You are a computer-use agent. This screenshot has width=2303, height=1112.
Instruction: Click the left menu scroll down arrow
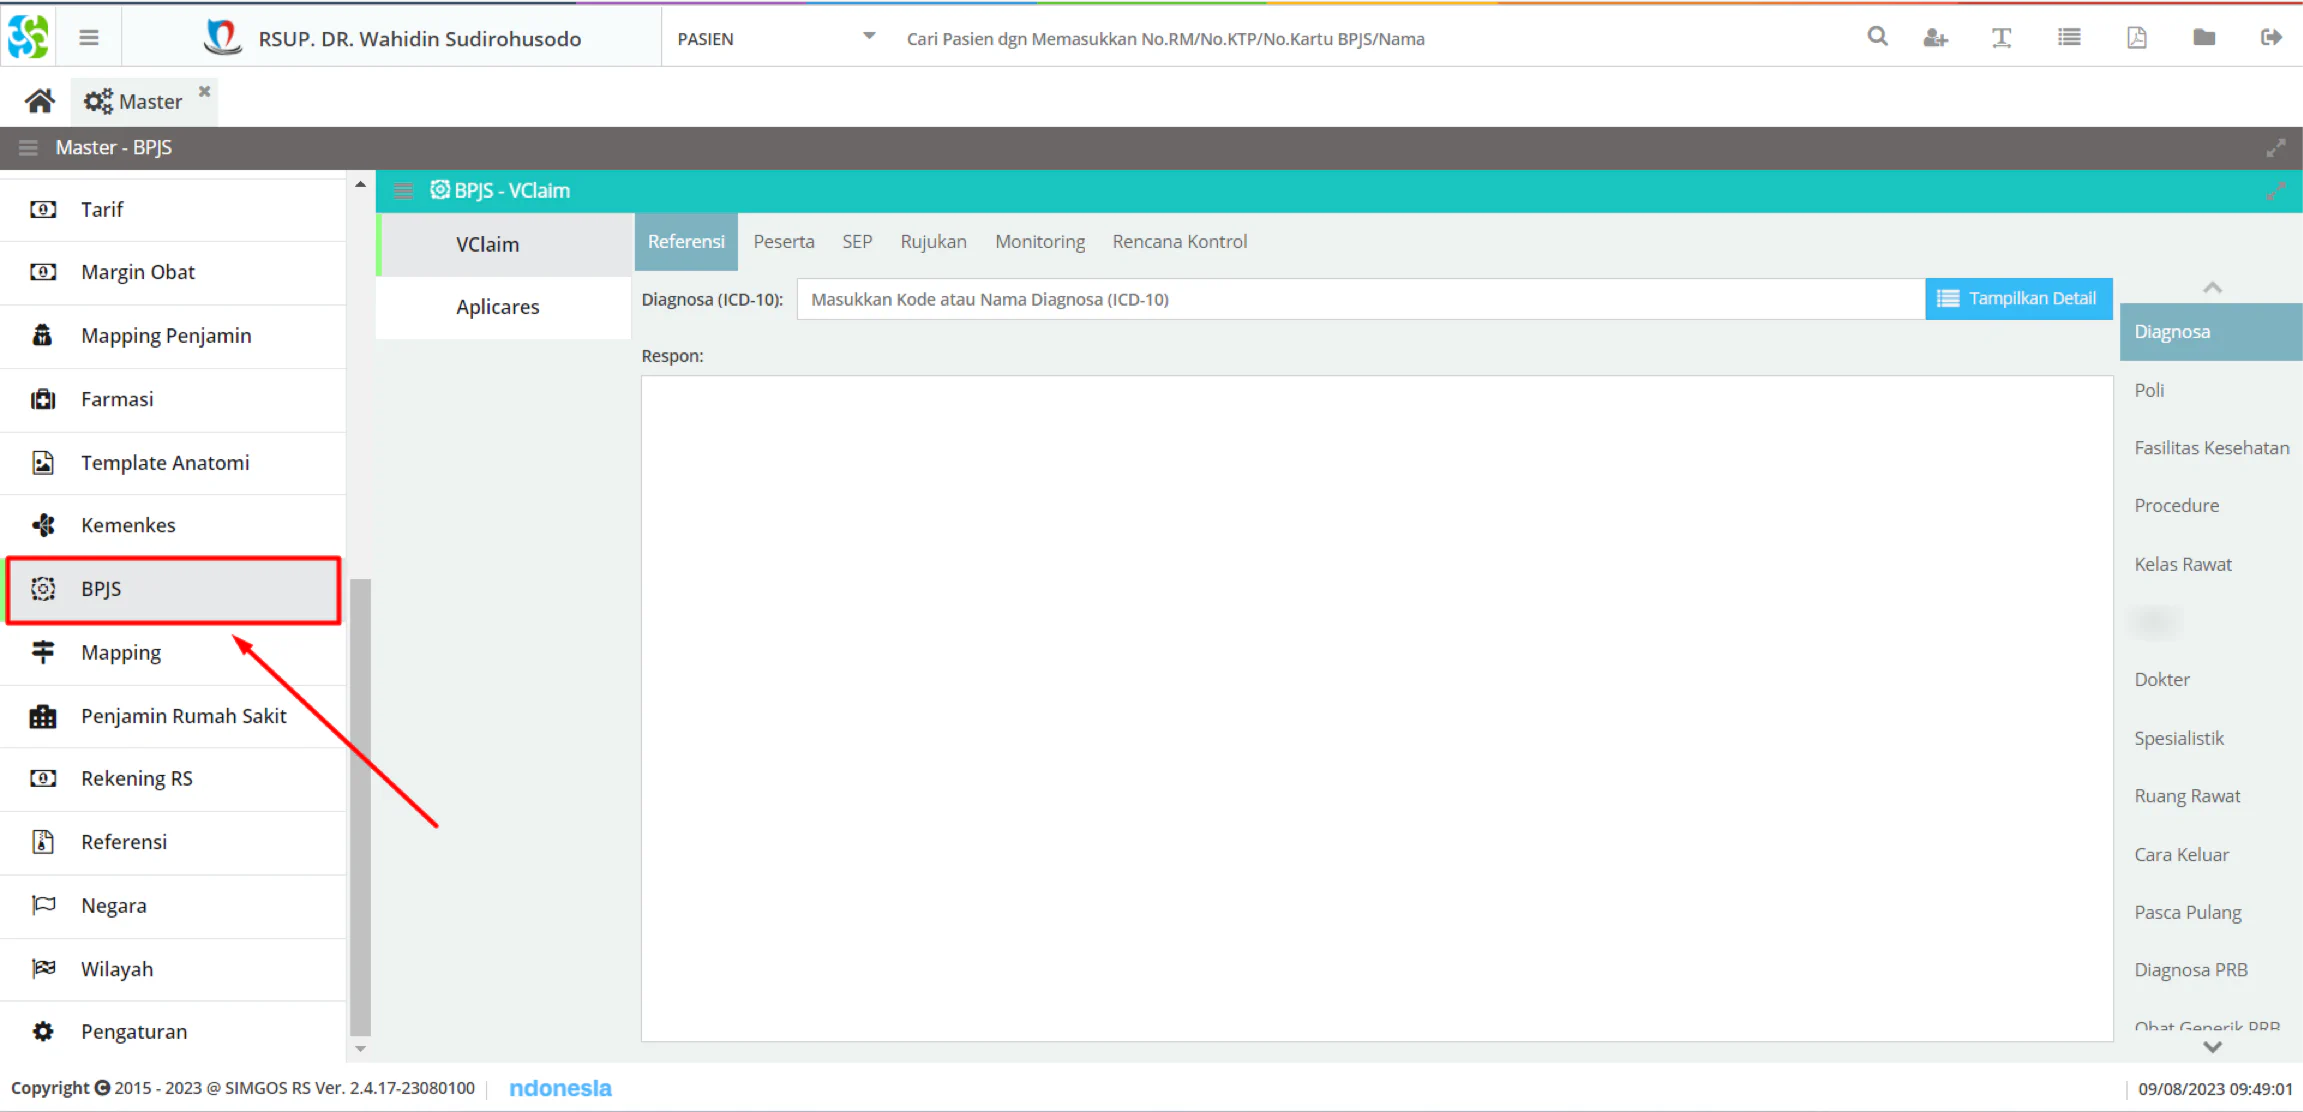(360, 1049)
